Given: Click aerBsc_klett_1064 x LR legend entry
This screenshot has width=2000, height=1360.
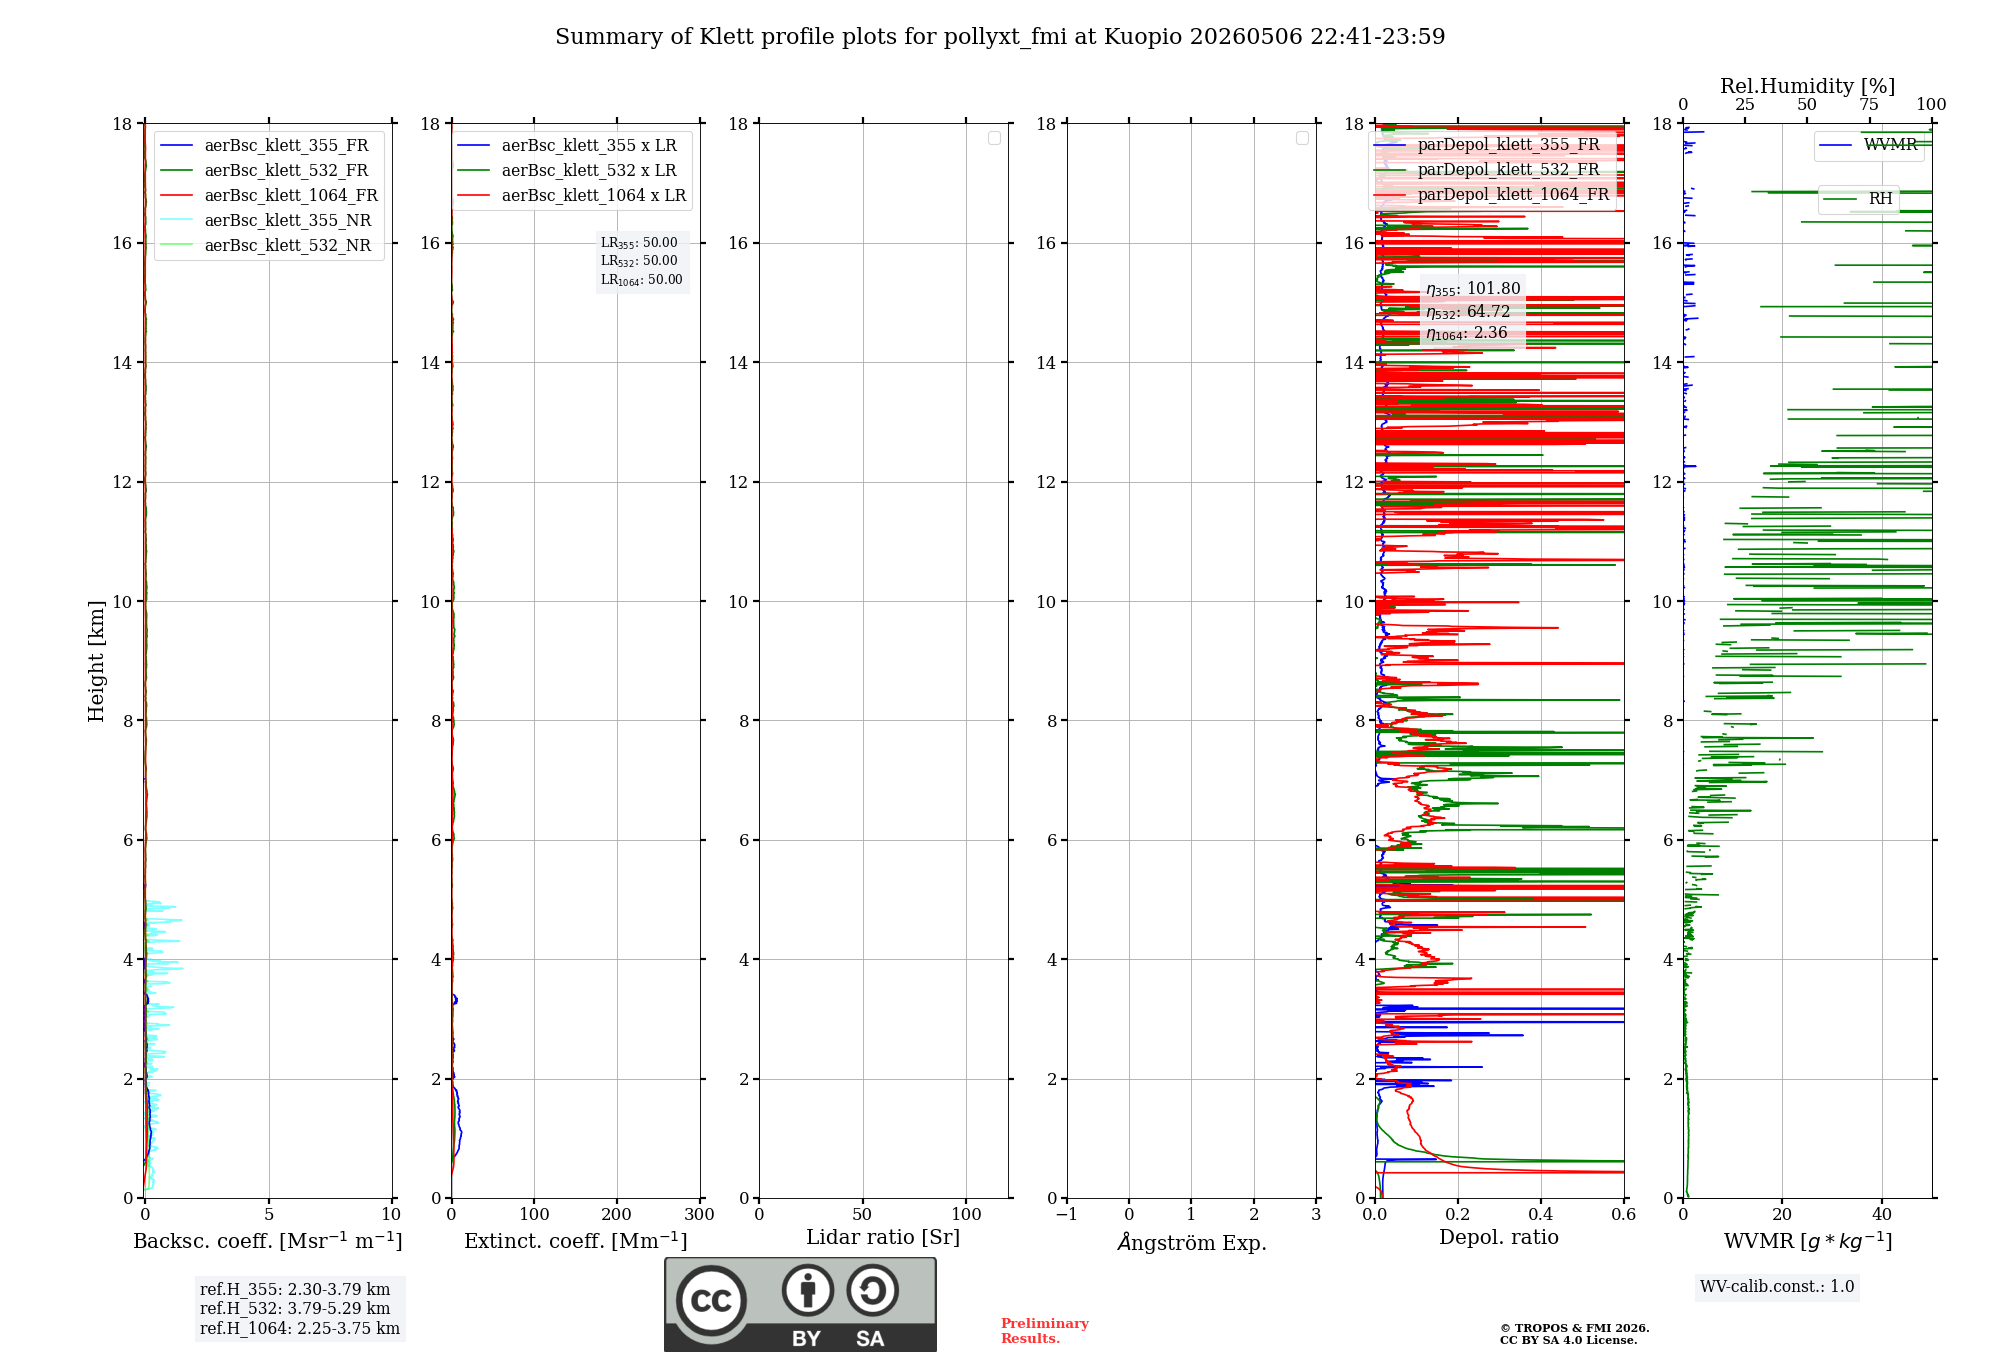Looking at the screenshot, I should click(x=572, y=195).
